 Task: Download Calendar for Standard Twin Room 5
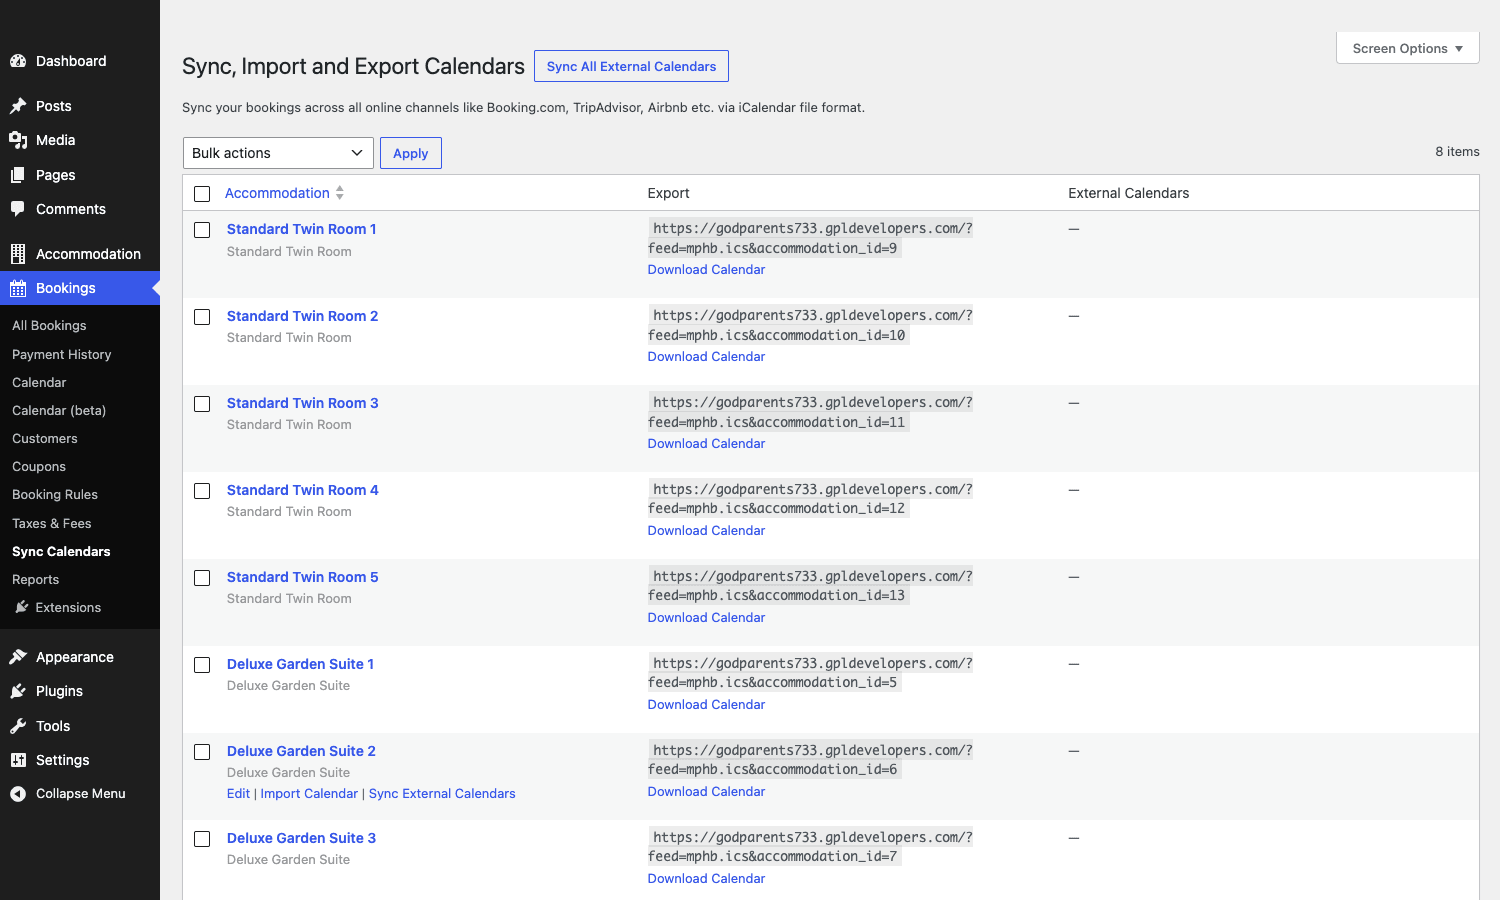tap(706, 618)
